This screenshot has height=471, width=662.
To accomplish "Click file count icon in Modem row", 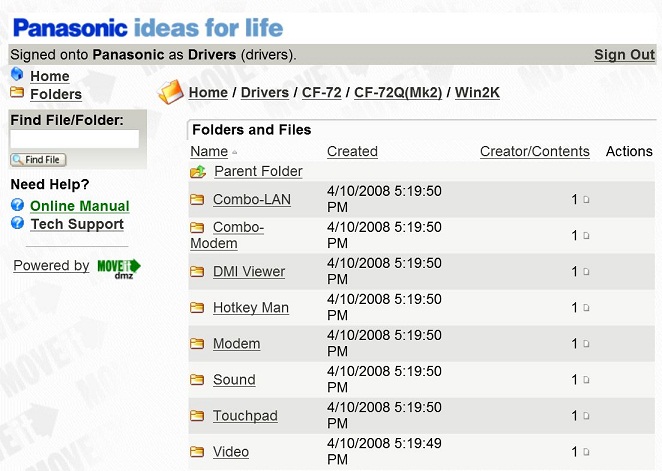I will (586, 344).
